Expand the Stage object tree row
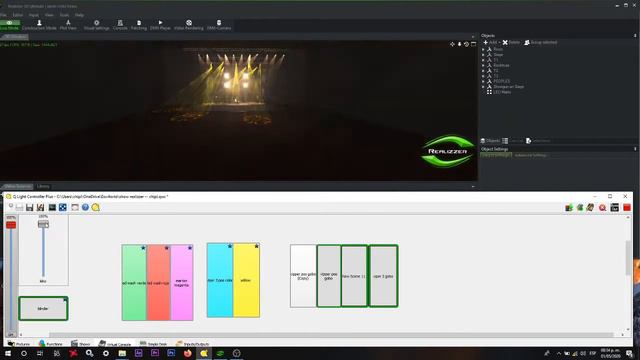 (x=483, y=55)
